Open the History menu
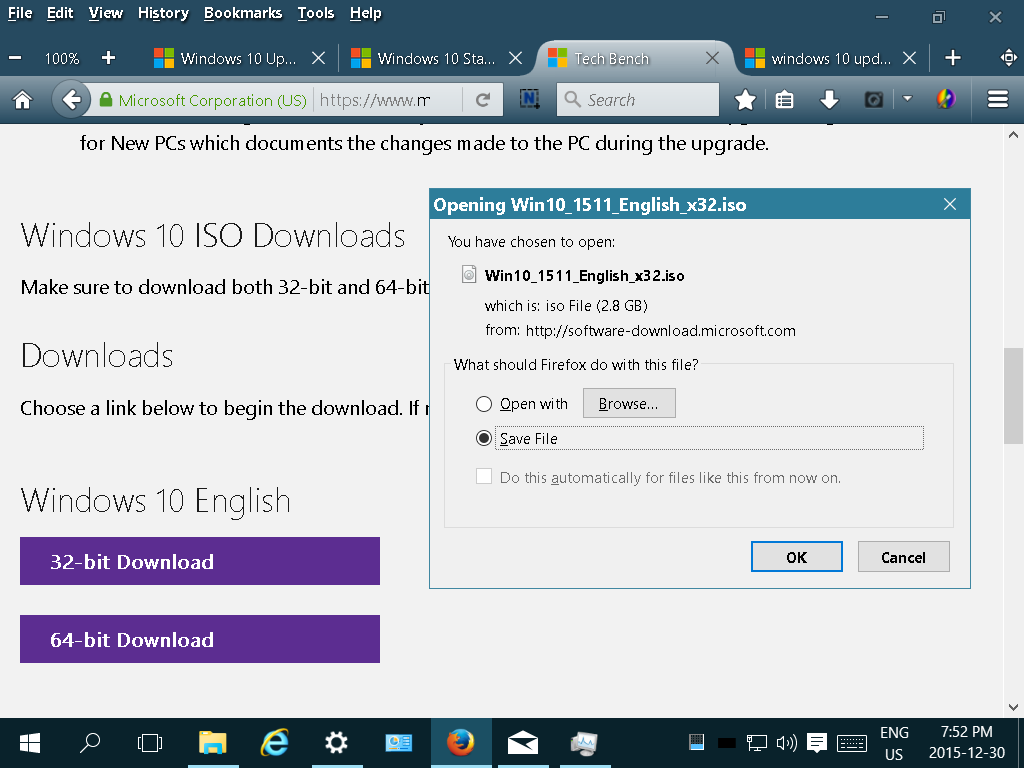1024x768 pixels. coord(163,13)
